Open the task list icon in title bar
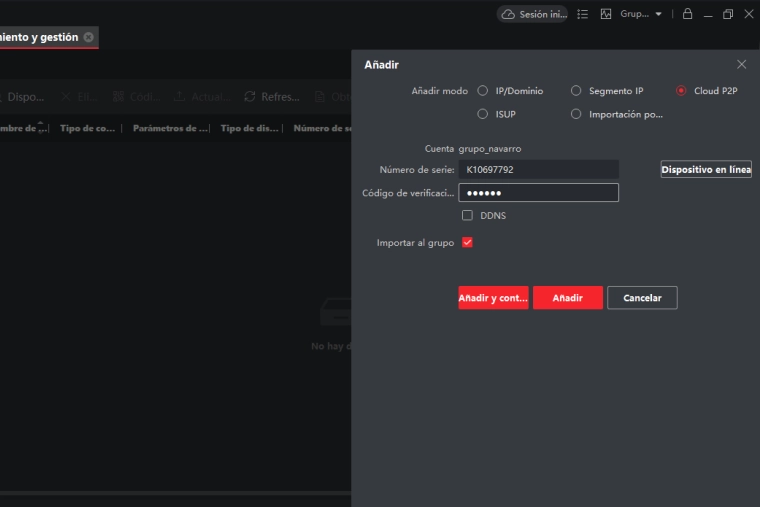Viewport: 760px width, 507px height. pyautogui.click(x=582, y=14)
